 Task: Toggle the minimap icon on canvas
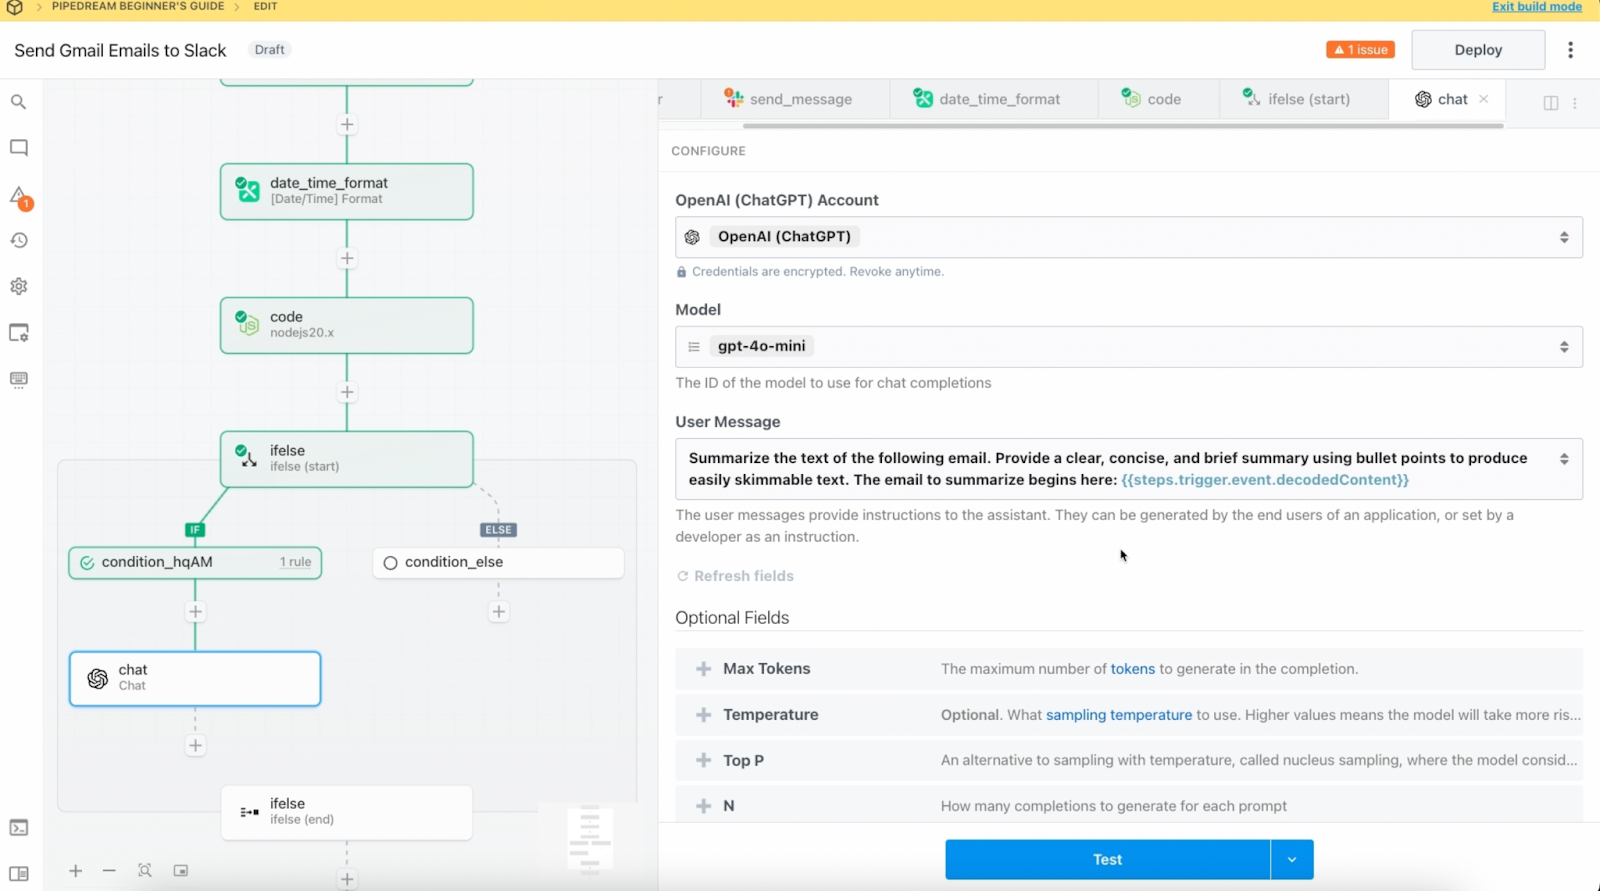(x=181, y=871)
